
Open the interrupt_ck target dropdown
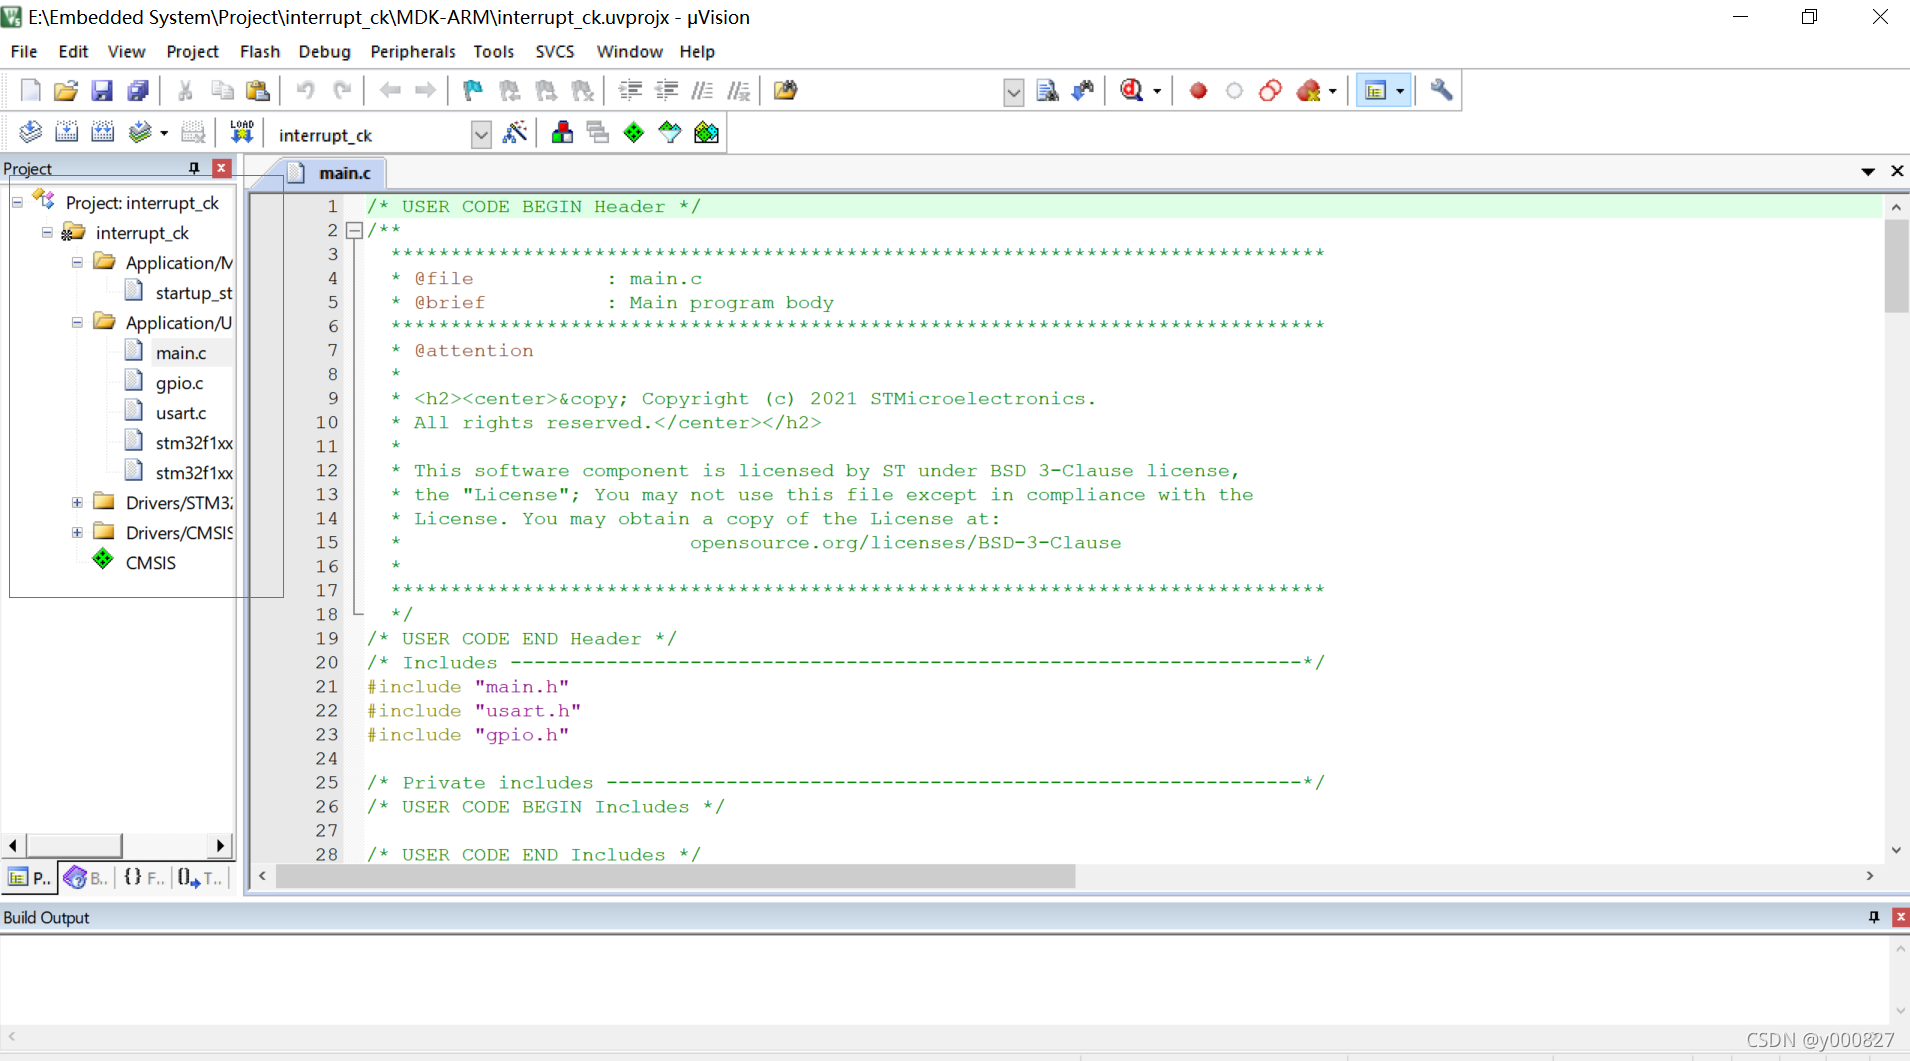[x=481, y=135]
